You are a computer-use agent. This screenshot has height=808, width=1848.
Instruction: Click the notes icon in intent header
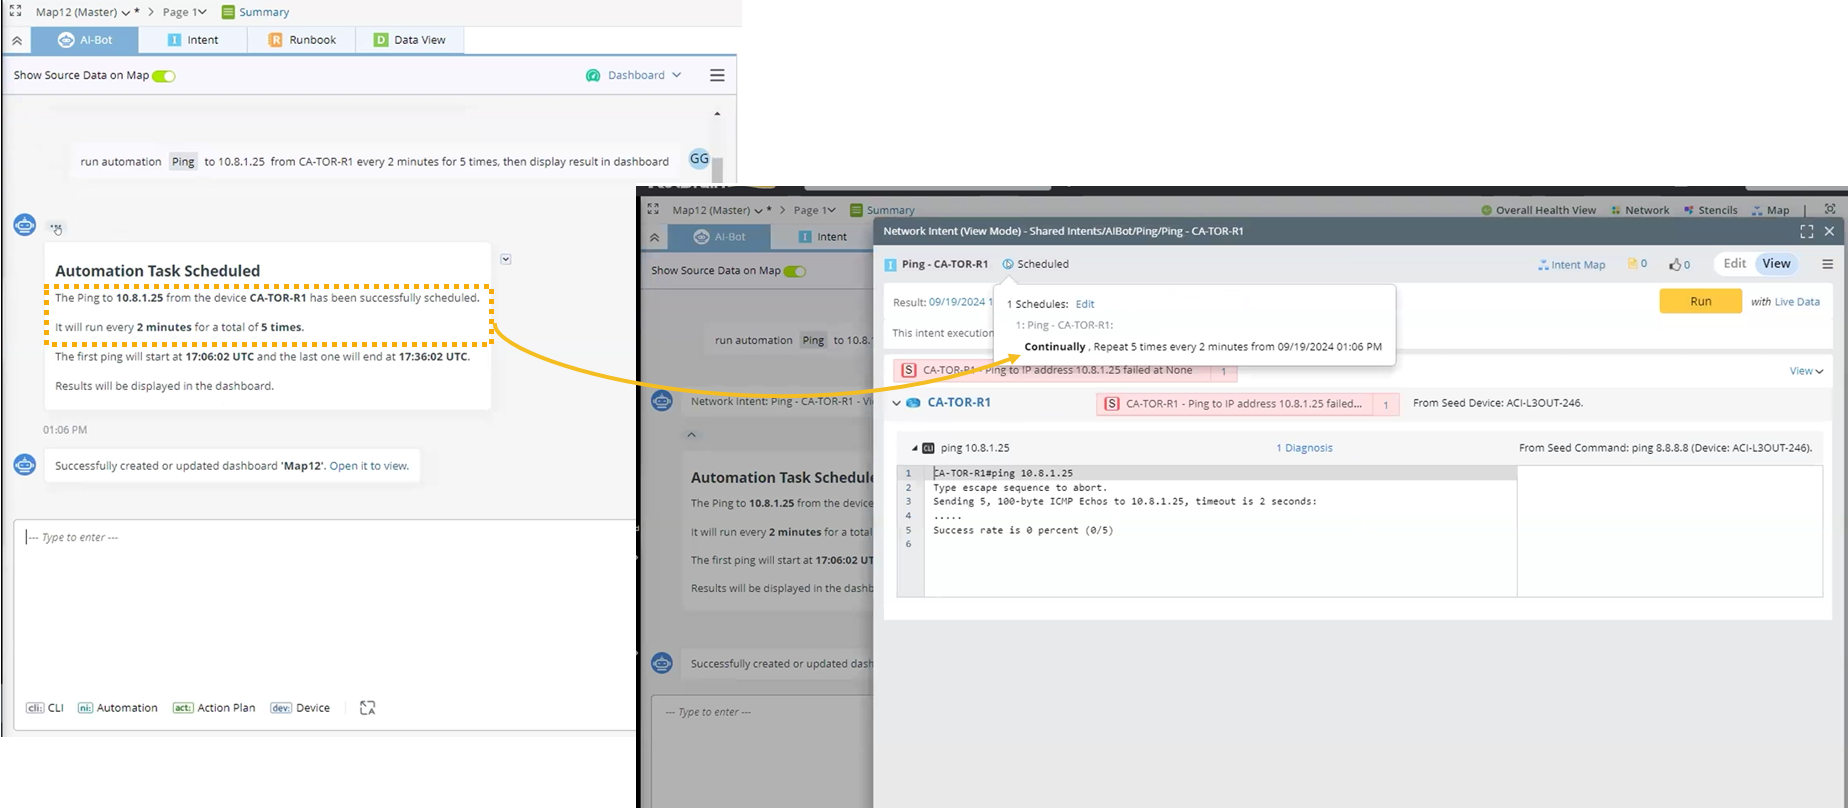point(1633,264)
